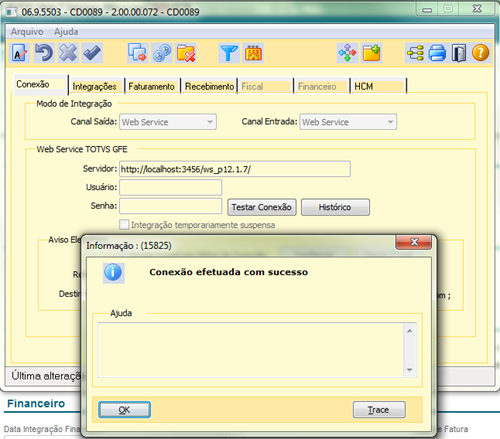This screenshot has height=439, width=500.
Task: Switch to the Conexão tab
Action: pyautogui.click(x=40, y=84)
